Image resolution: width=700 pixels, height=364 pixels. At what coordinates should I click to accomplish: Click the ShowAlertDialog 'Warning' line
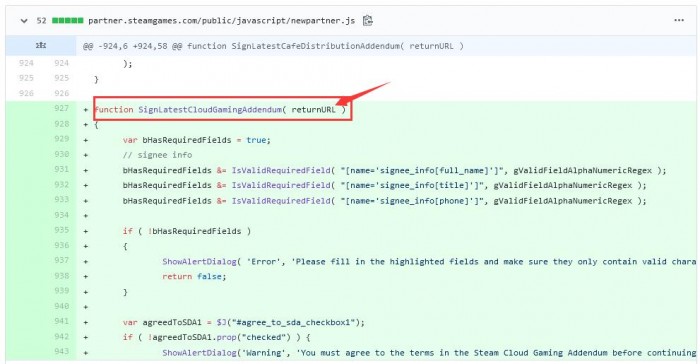(x=429, y=353)
